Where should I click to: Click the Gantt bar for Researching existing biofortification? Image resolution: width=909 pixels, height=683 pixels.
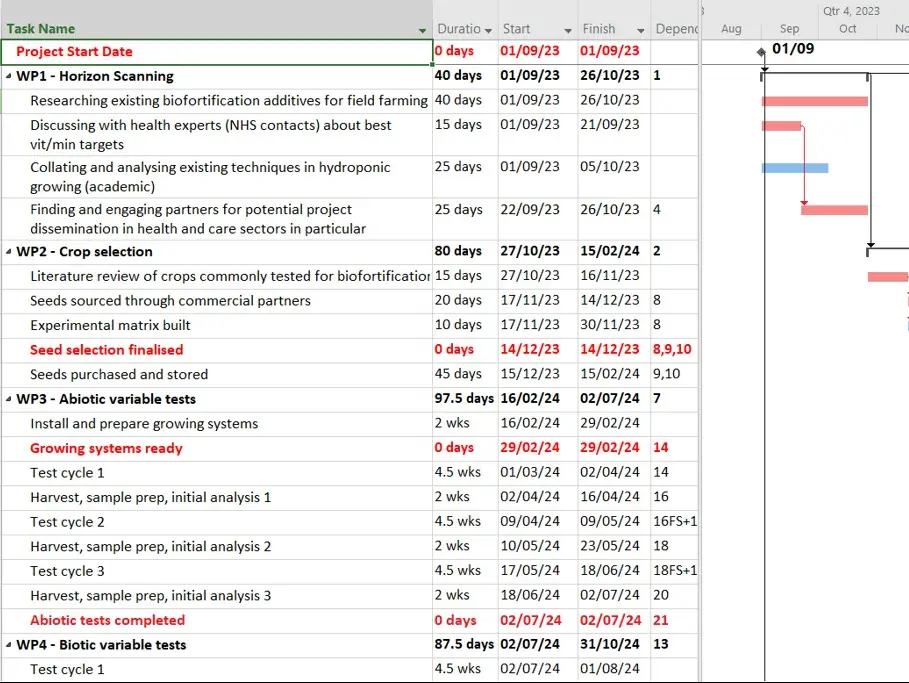coord(815,101)
